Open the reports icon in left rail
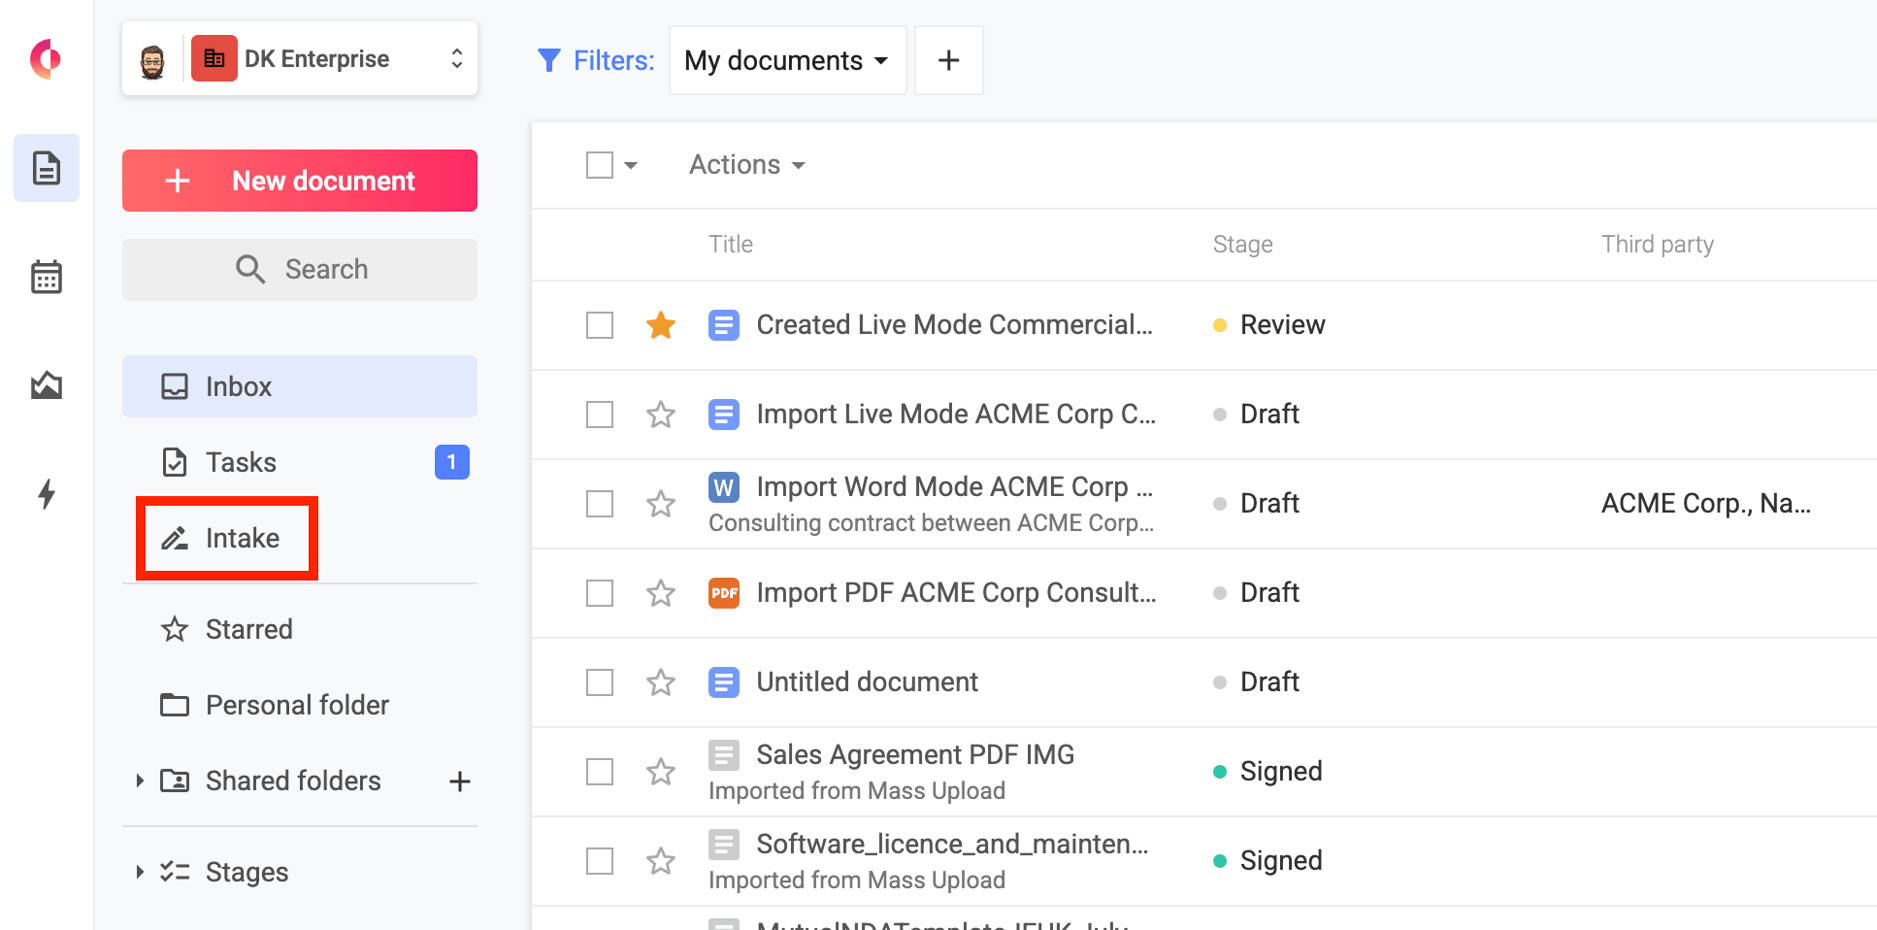Image resolution: width=1877 pixels, height=930 pixels. [46, 385]
